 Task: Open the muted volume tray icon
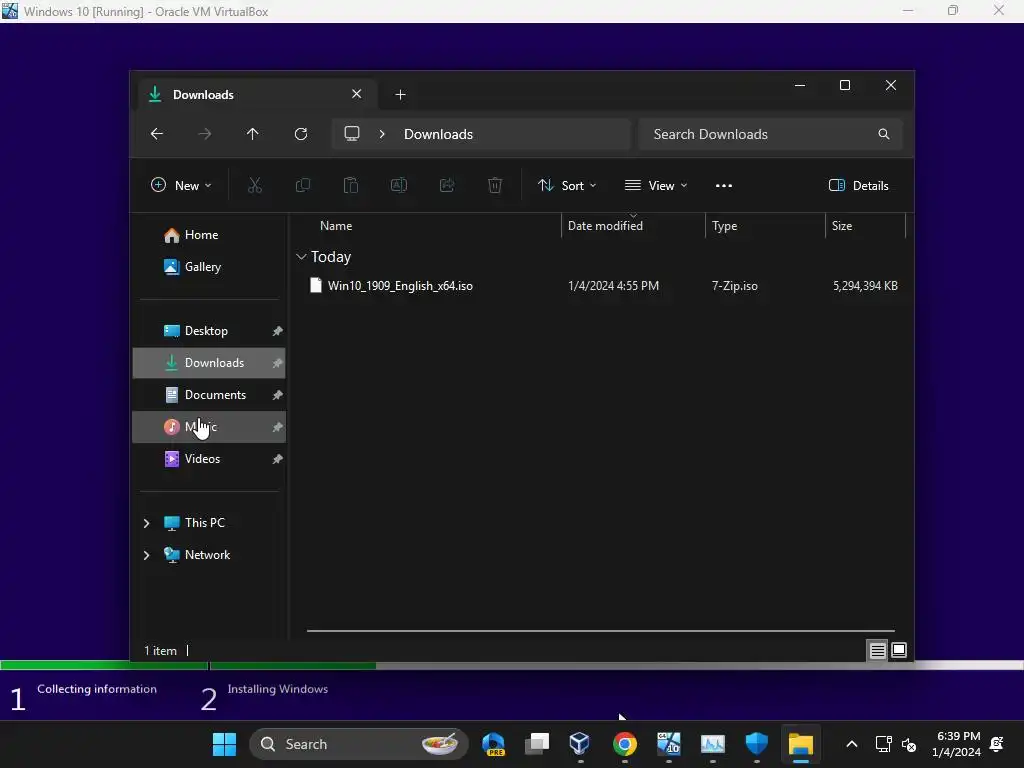pos(909,744)
